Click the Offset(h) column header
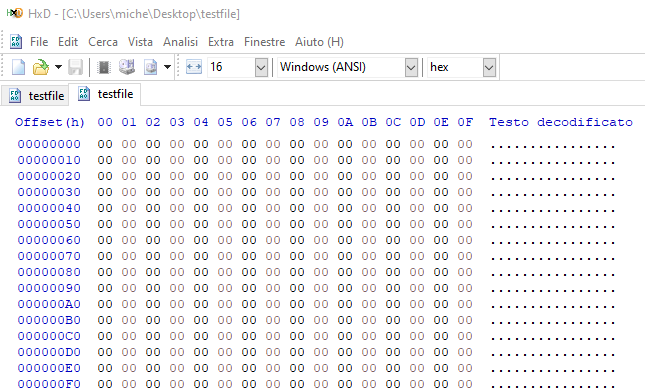 50,122
